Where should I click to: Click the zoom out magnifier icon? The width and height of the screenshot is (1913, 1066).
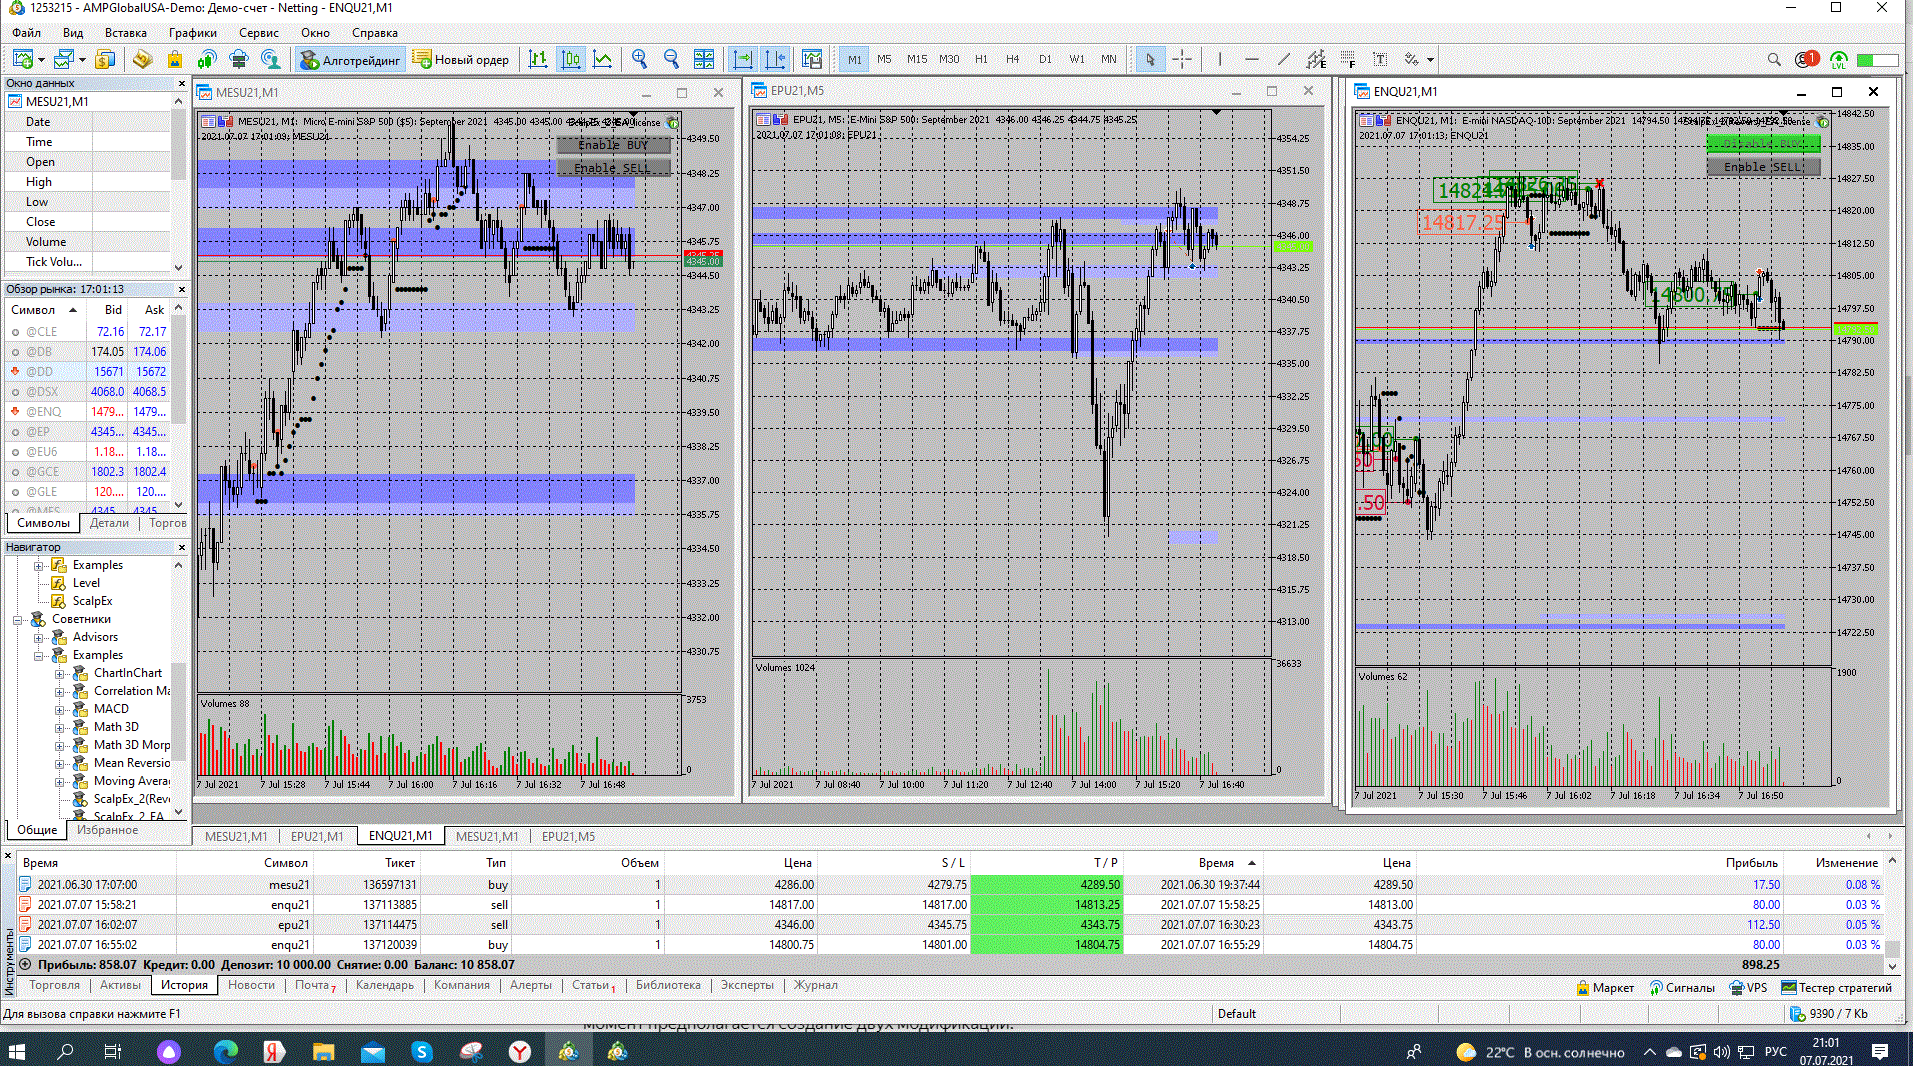tap(671, 60)
